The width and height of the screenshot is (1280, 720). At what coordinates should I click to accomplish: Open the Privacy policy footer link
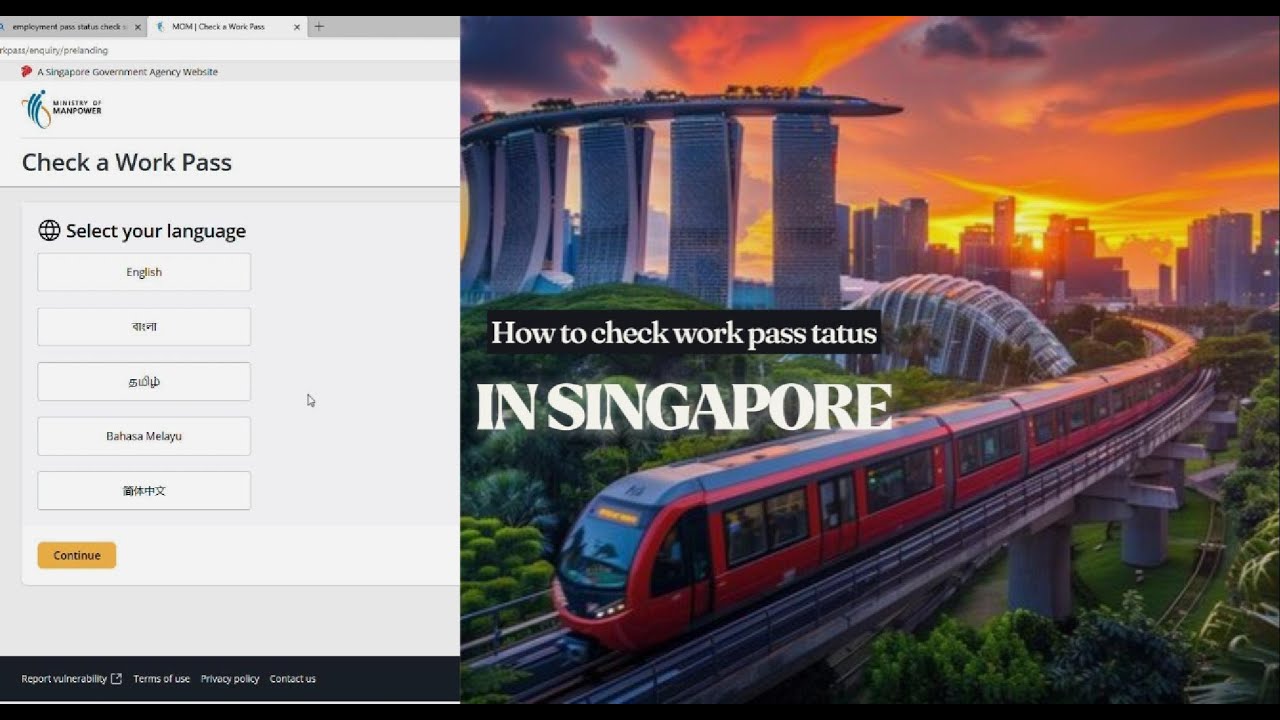[x=230, y=679]
